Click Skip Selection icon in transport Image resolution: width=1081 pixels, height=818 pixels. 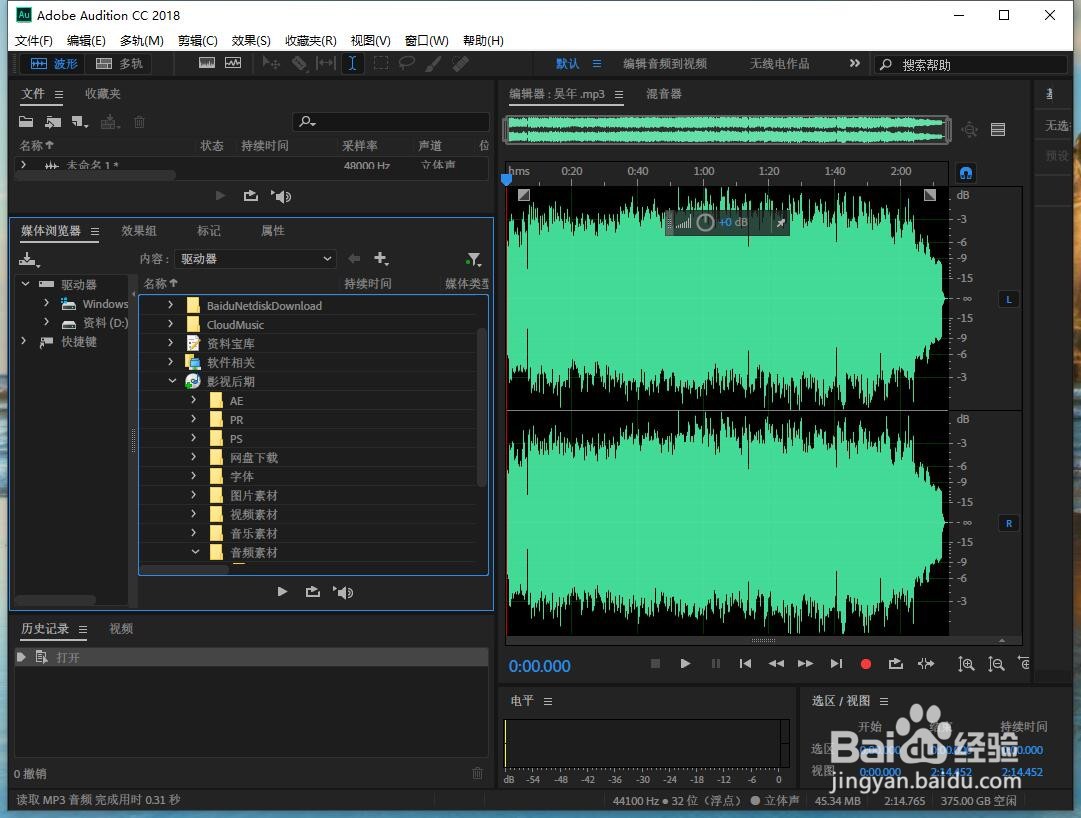tap(926, 664)
